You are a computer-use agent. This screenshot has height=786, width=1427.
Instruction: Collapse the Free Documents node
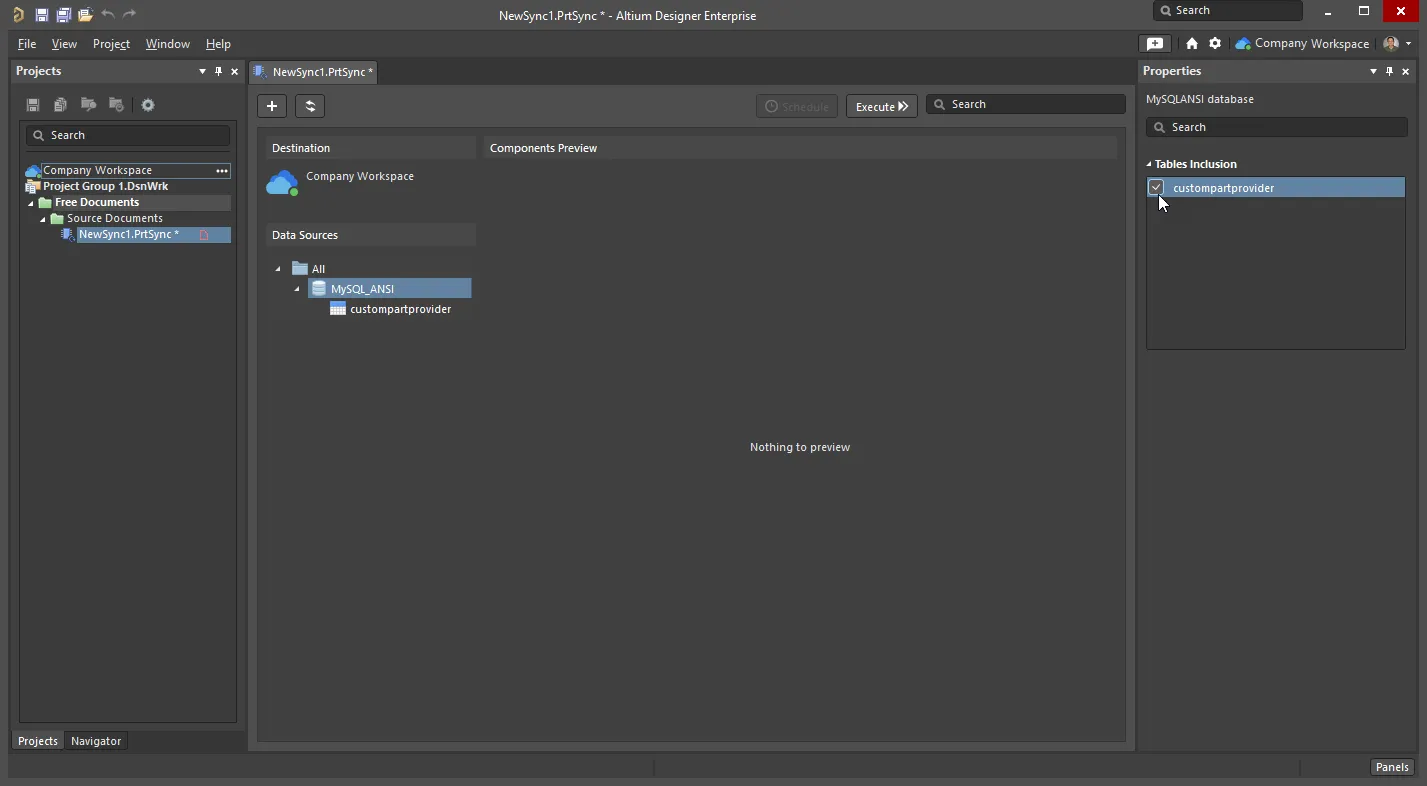point(31,203)
